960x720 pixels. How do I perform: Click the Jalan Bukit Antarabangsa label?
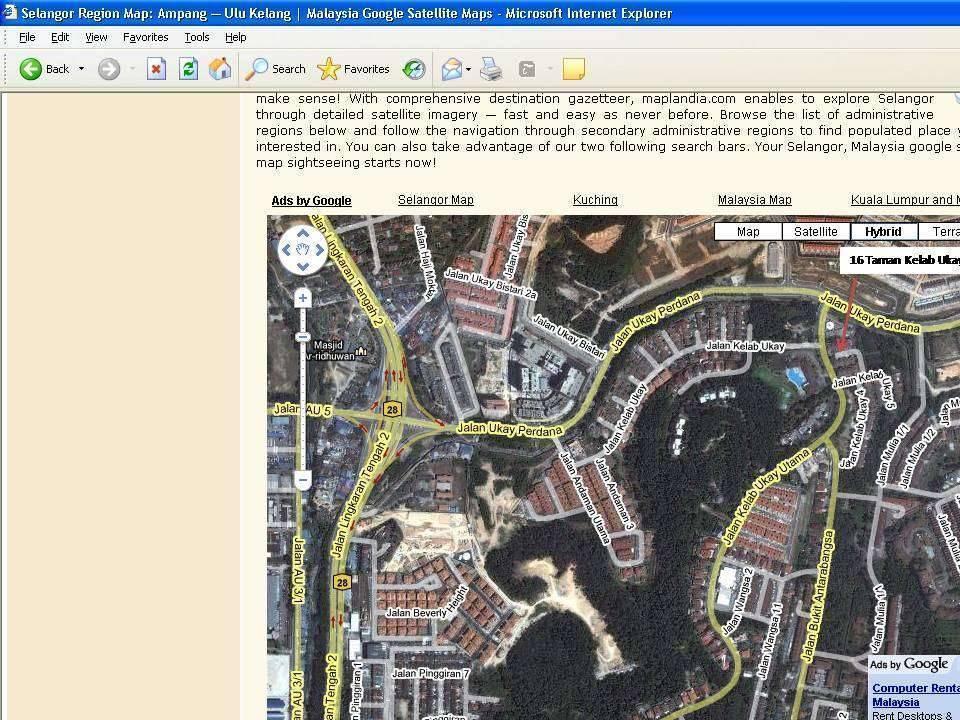click(x=818, y=596)
